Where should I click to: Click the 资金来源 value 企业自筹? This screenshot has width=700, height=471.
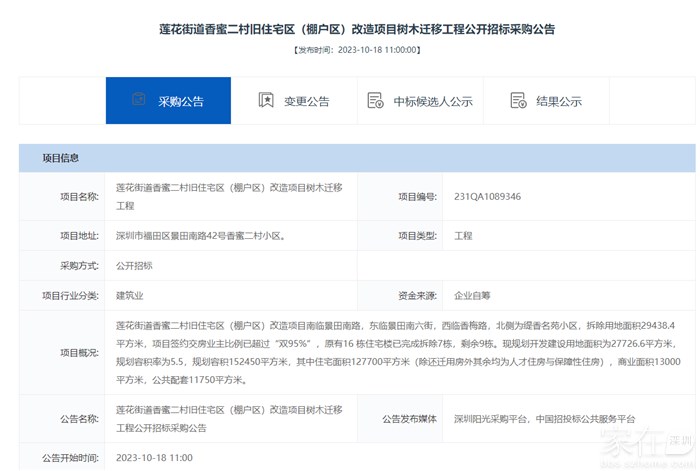point(473,296)
